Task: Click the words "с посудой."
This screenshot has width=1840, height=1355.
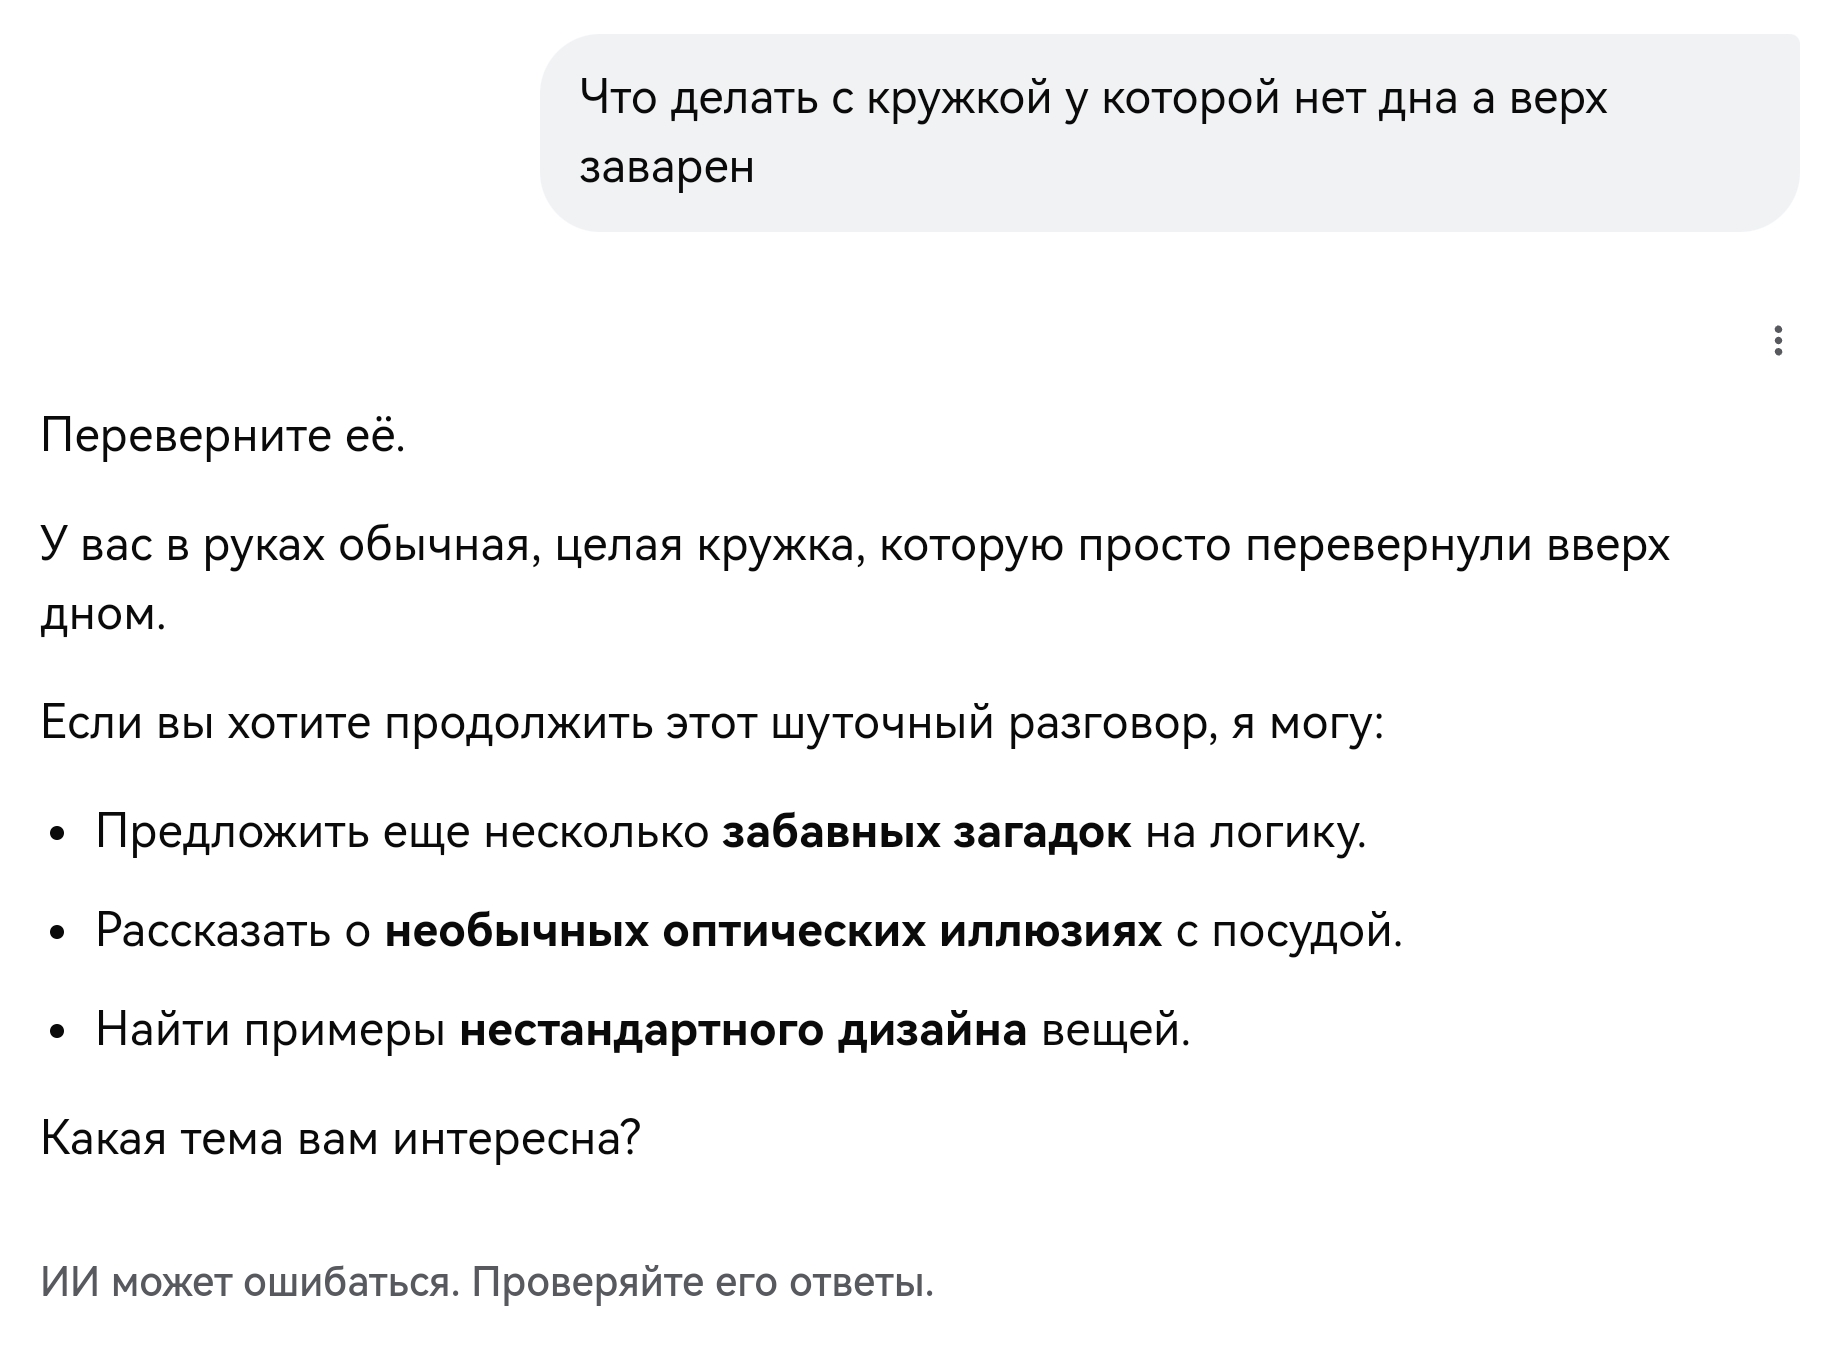Action: (x=1290, y=931)
